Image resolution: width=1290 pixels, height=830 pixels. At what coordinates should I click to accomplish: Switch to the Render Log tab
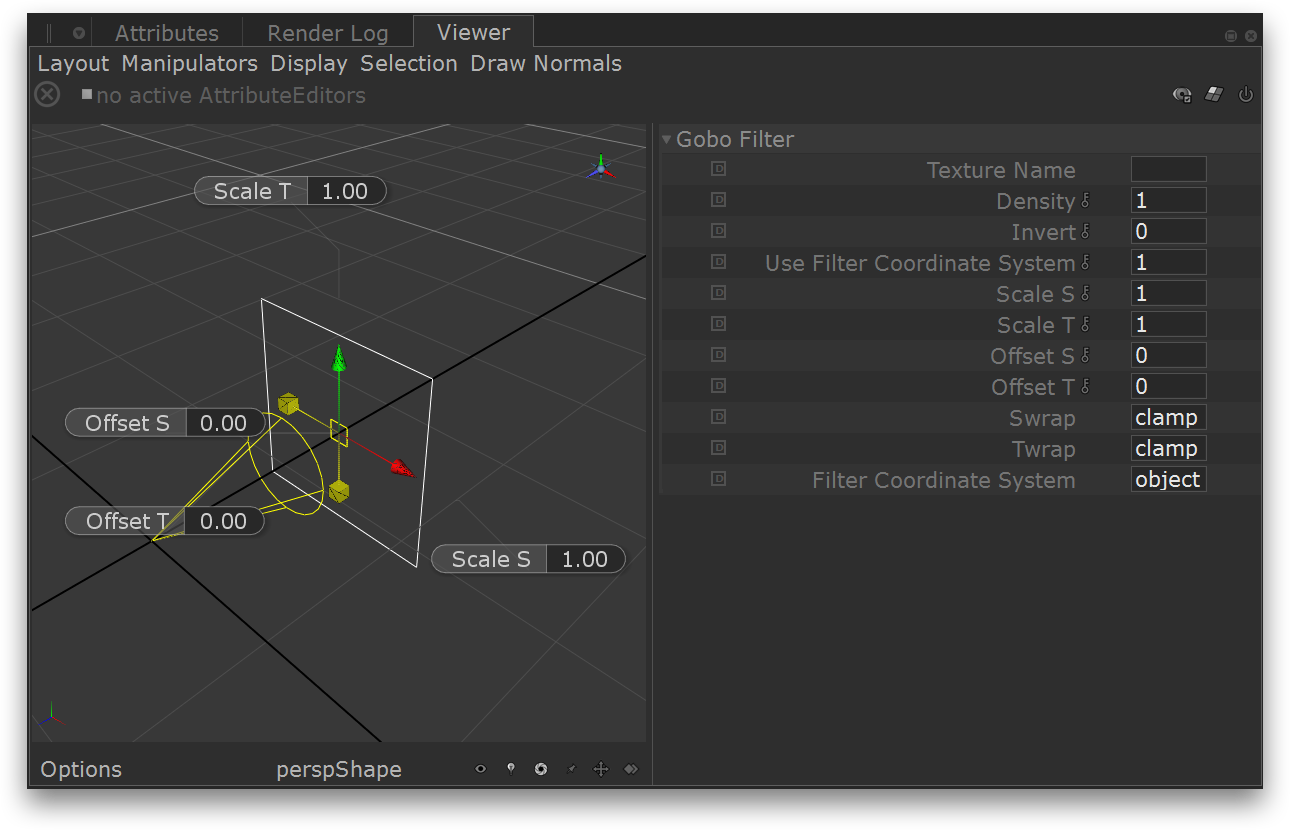[327, 33]
